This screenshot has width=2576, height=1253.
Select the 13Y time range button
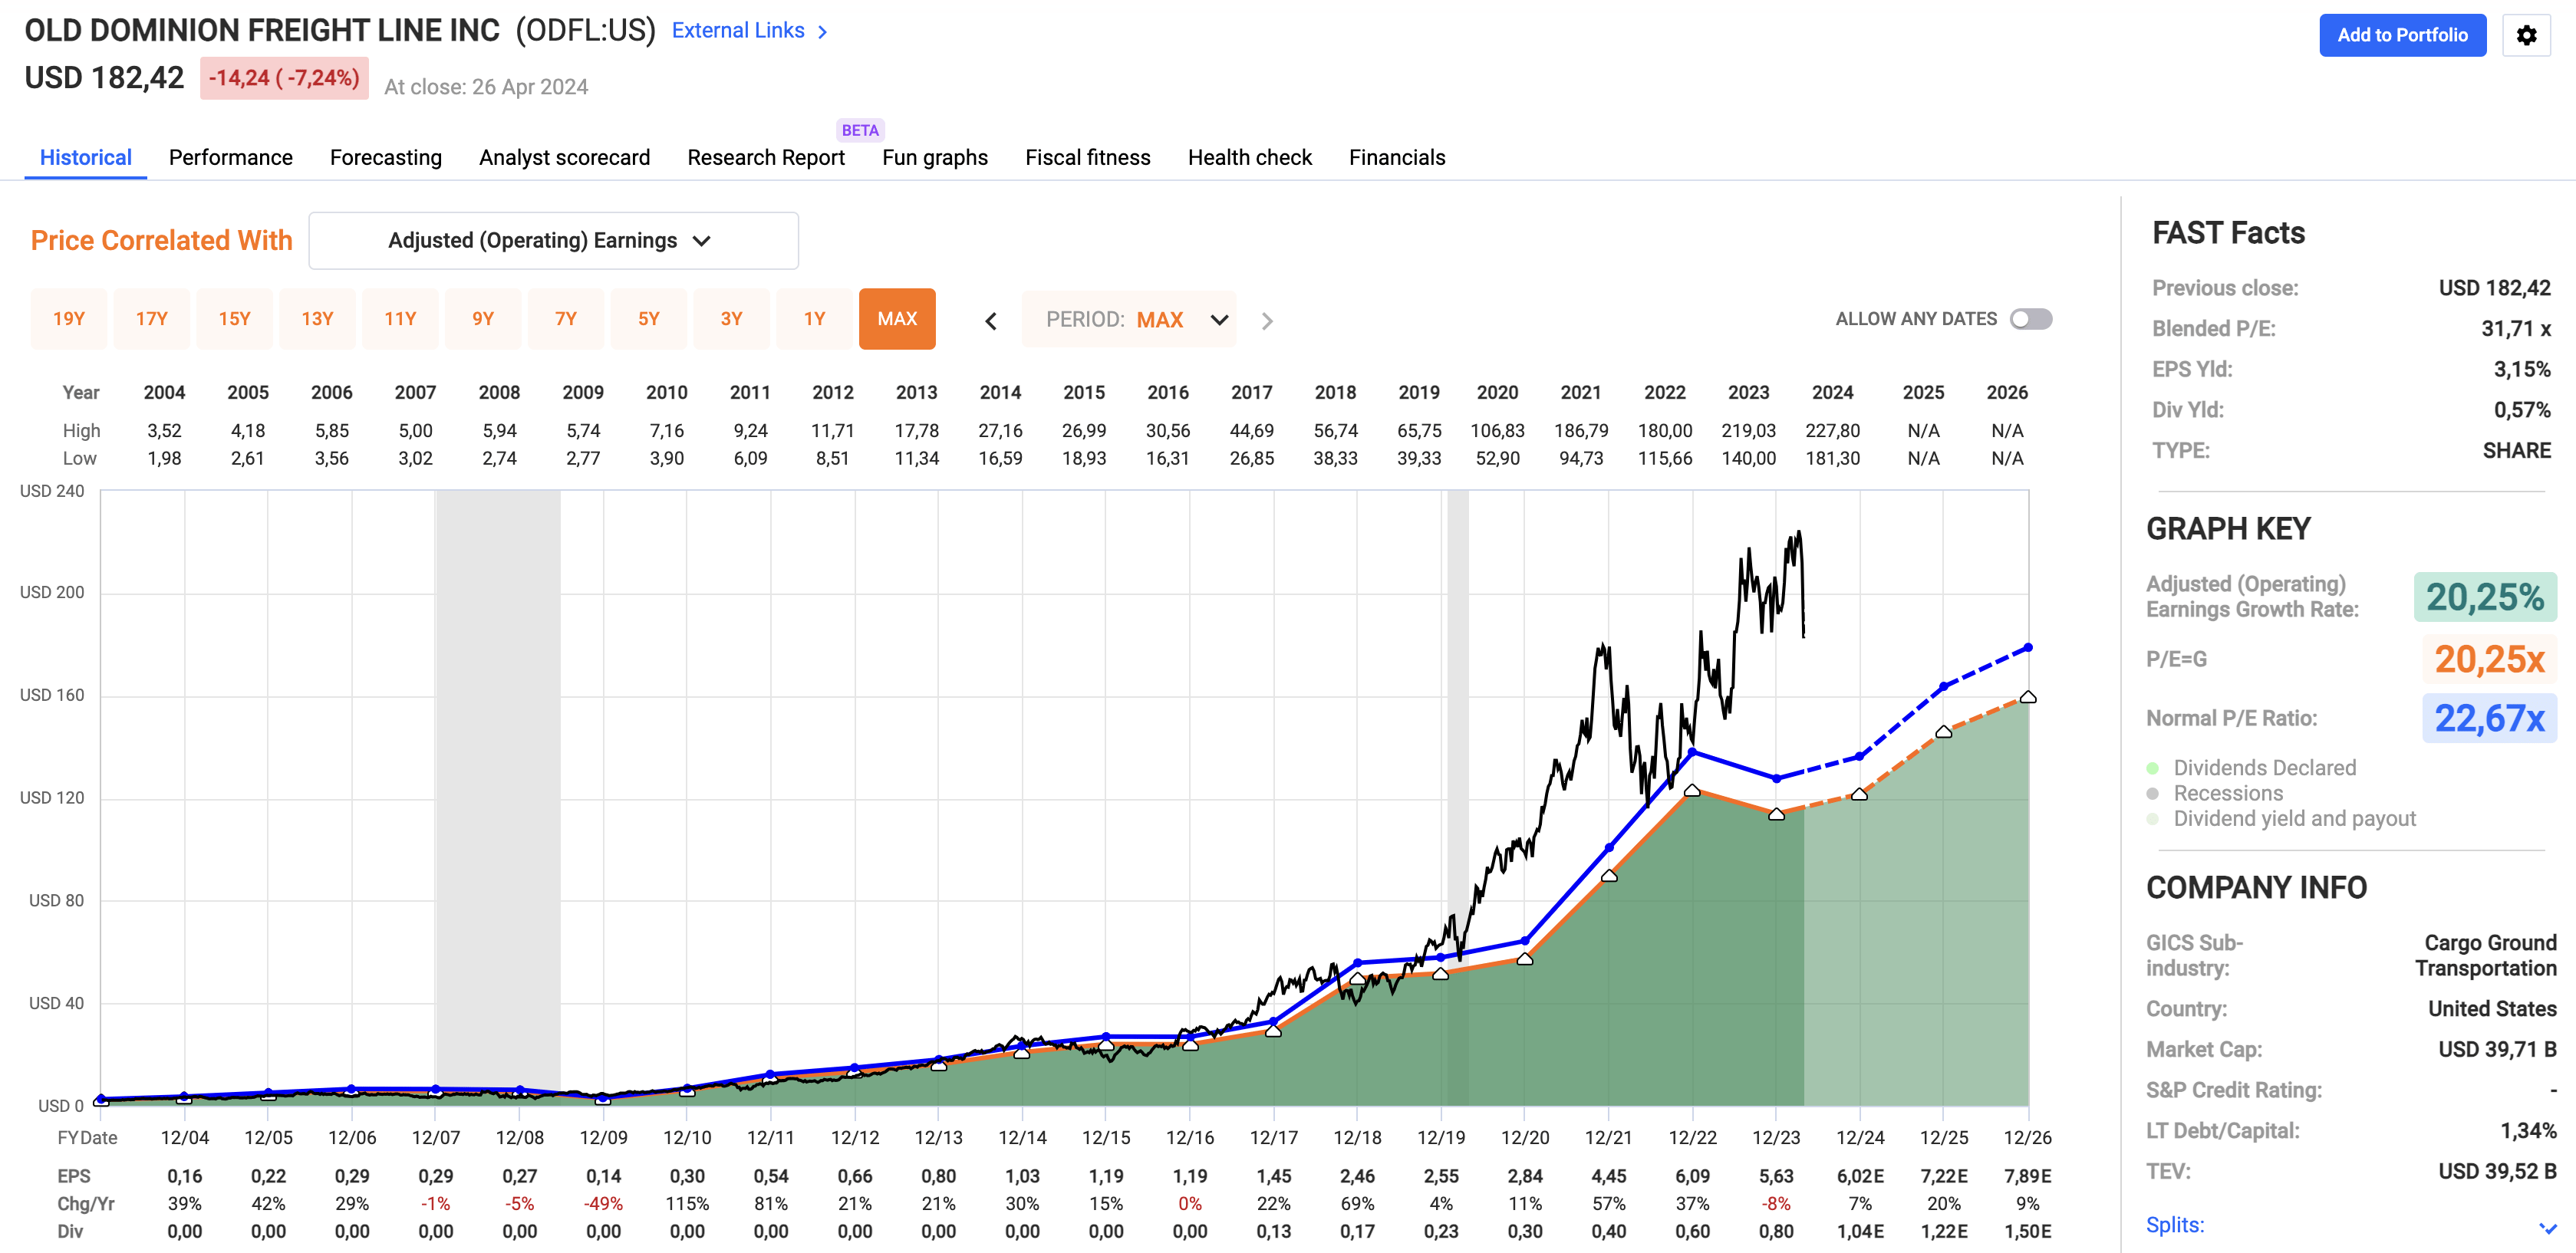[318, 319]
